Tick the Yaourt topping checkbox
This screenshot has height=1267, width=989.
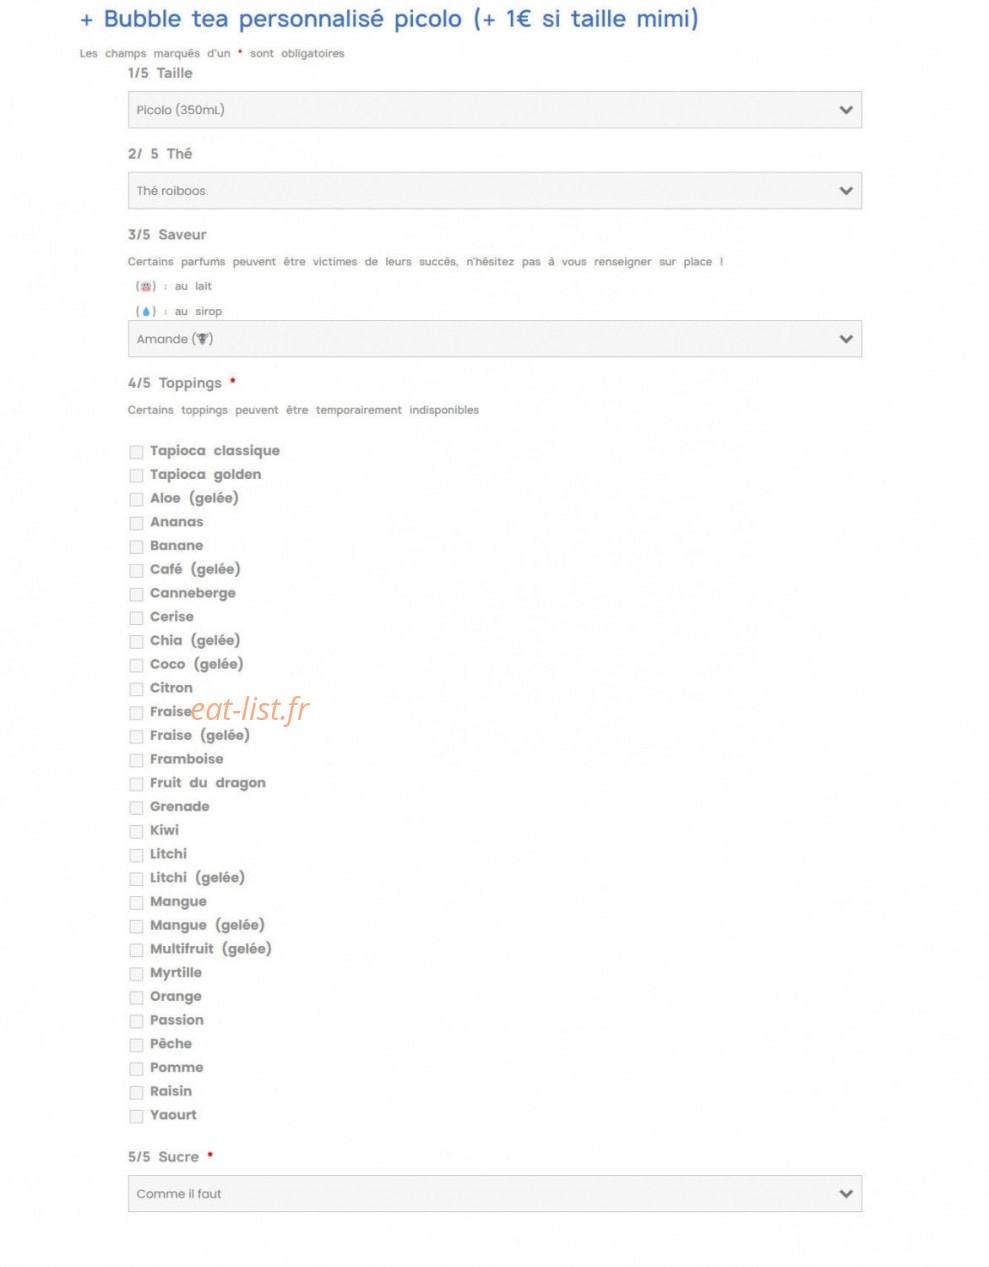(136, 1116)
